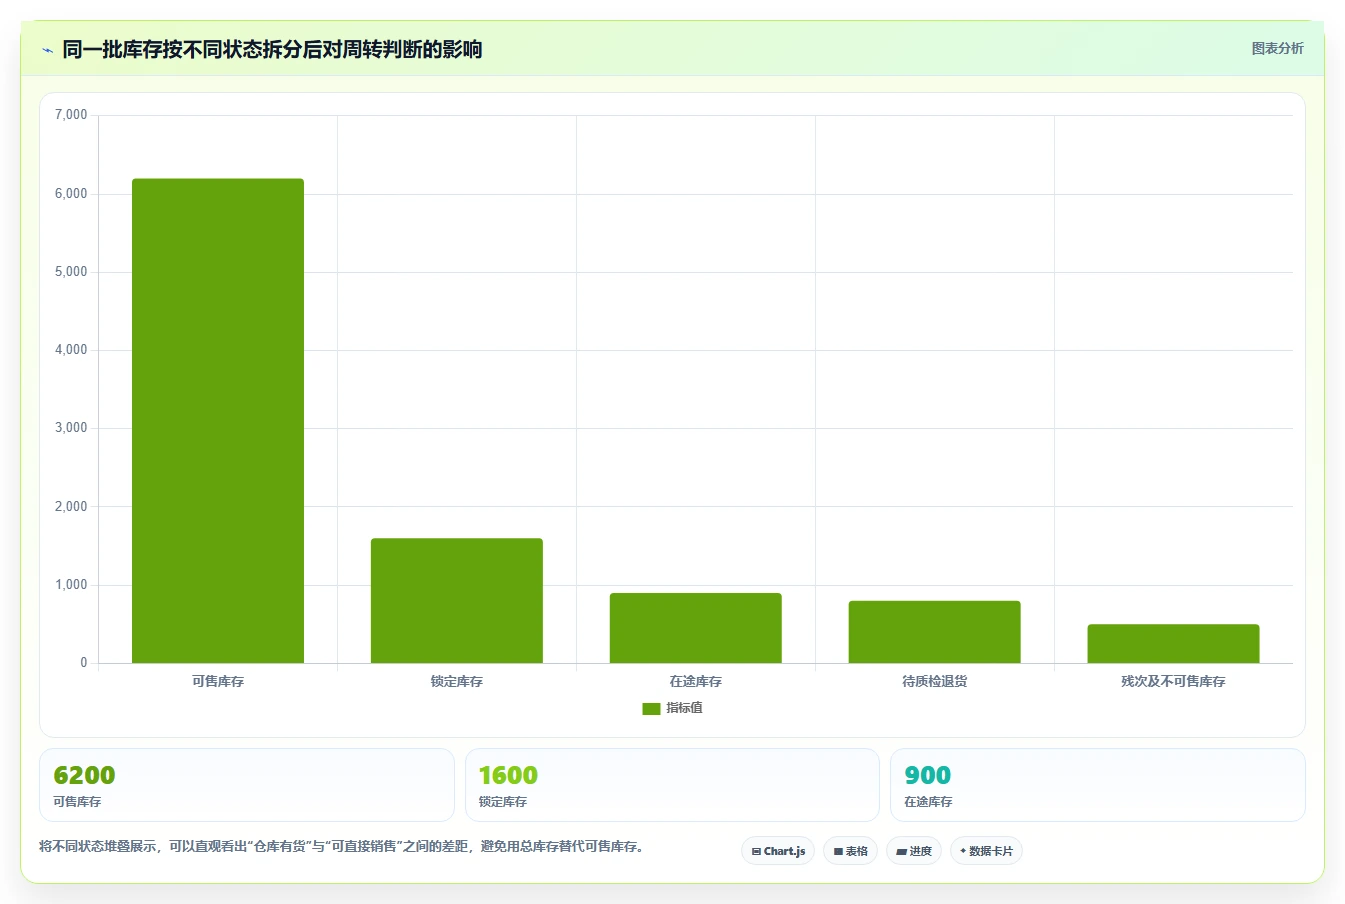The width and height of the screenshot is (1345, 904).
Task: Select the 残次及不可售库存 bar in the chart
Action: [1173, 644]
